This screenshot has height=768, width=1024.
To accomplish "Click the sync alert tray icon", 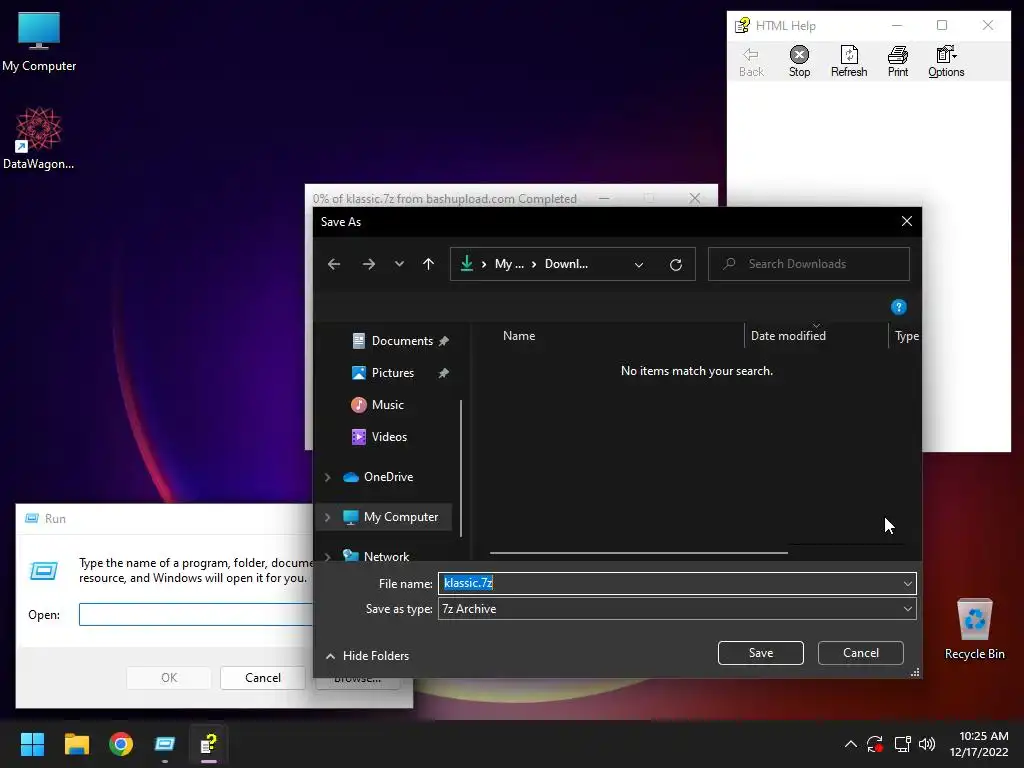I will (x=875, y=744).
